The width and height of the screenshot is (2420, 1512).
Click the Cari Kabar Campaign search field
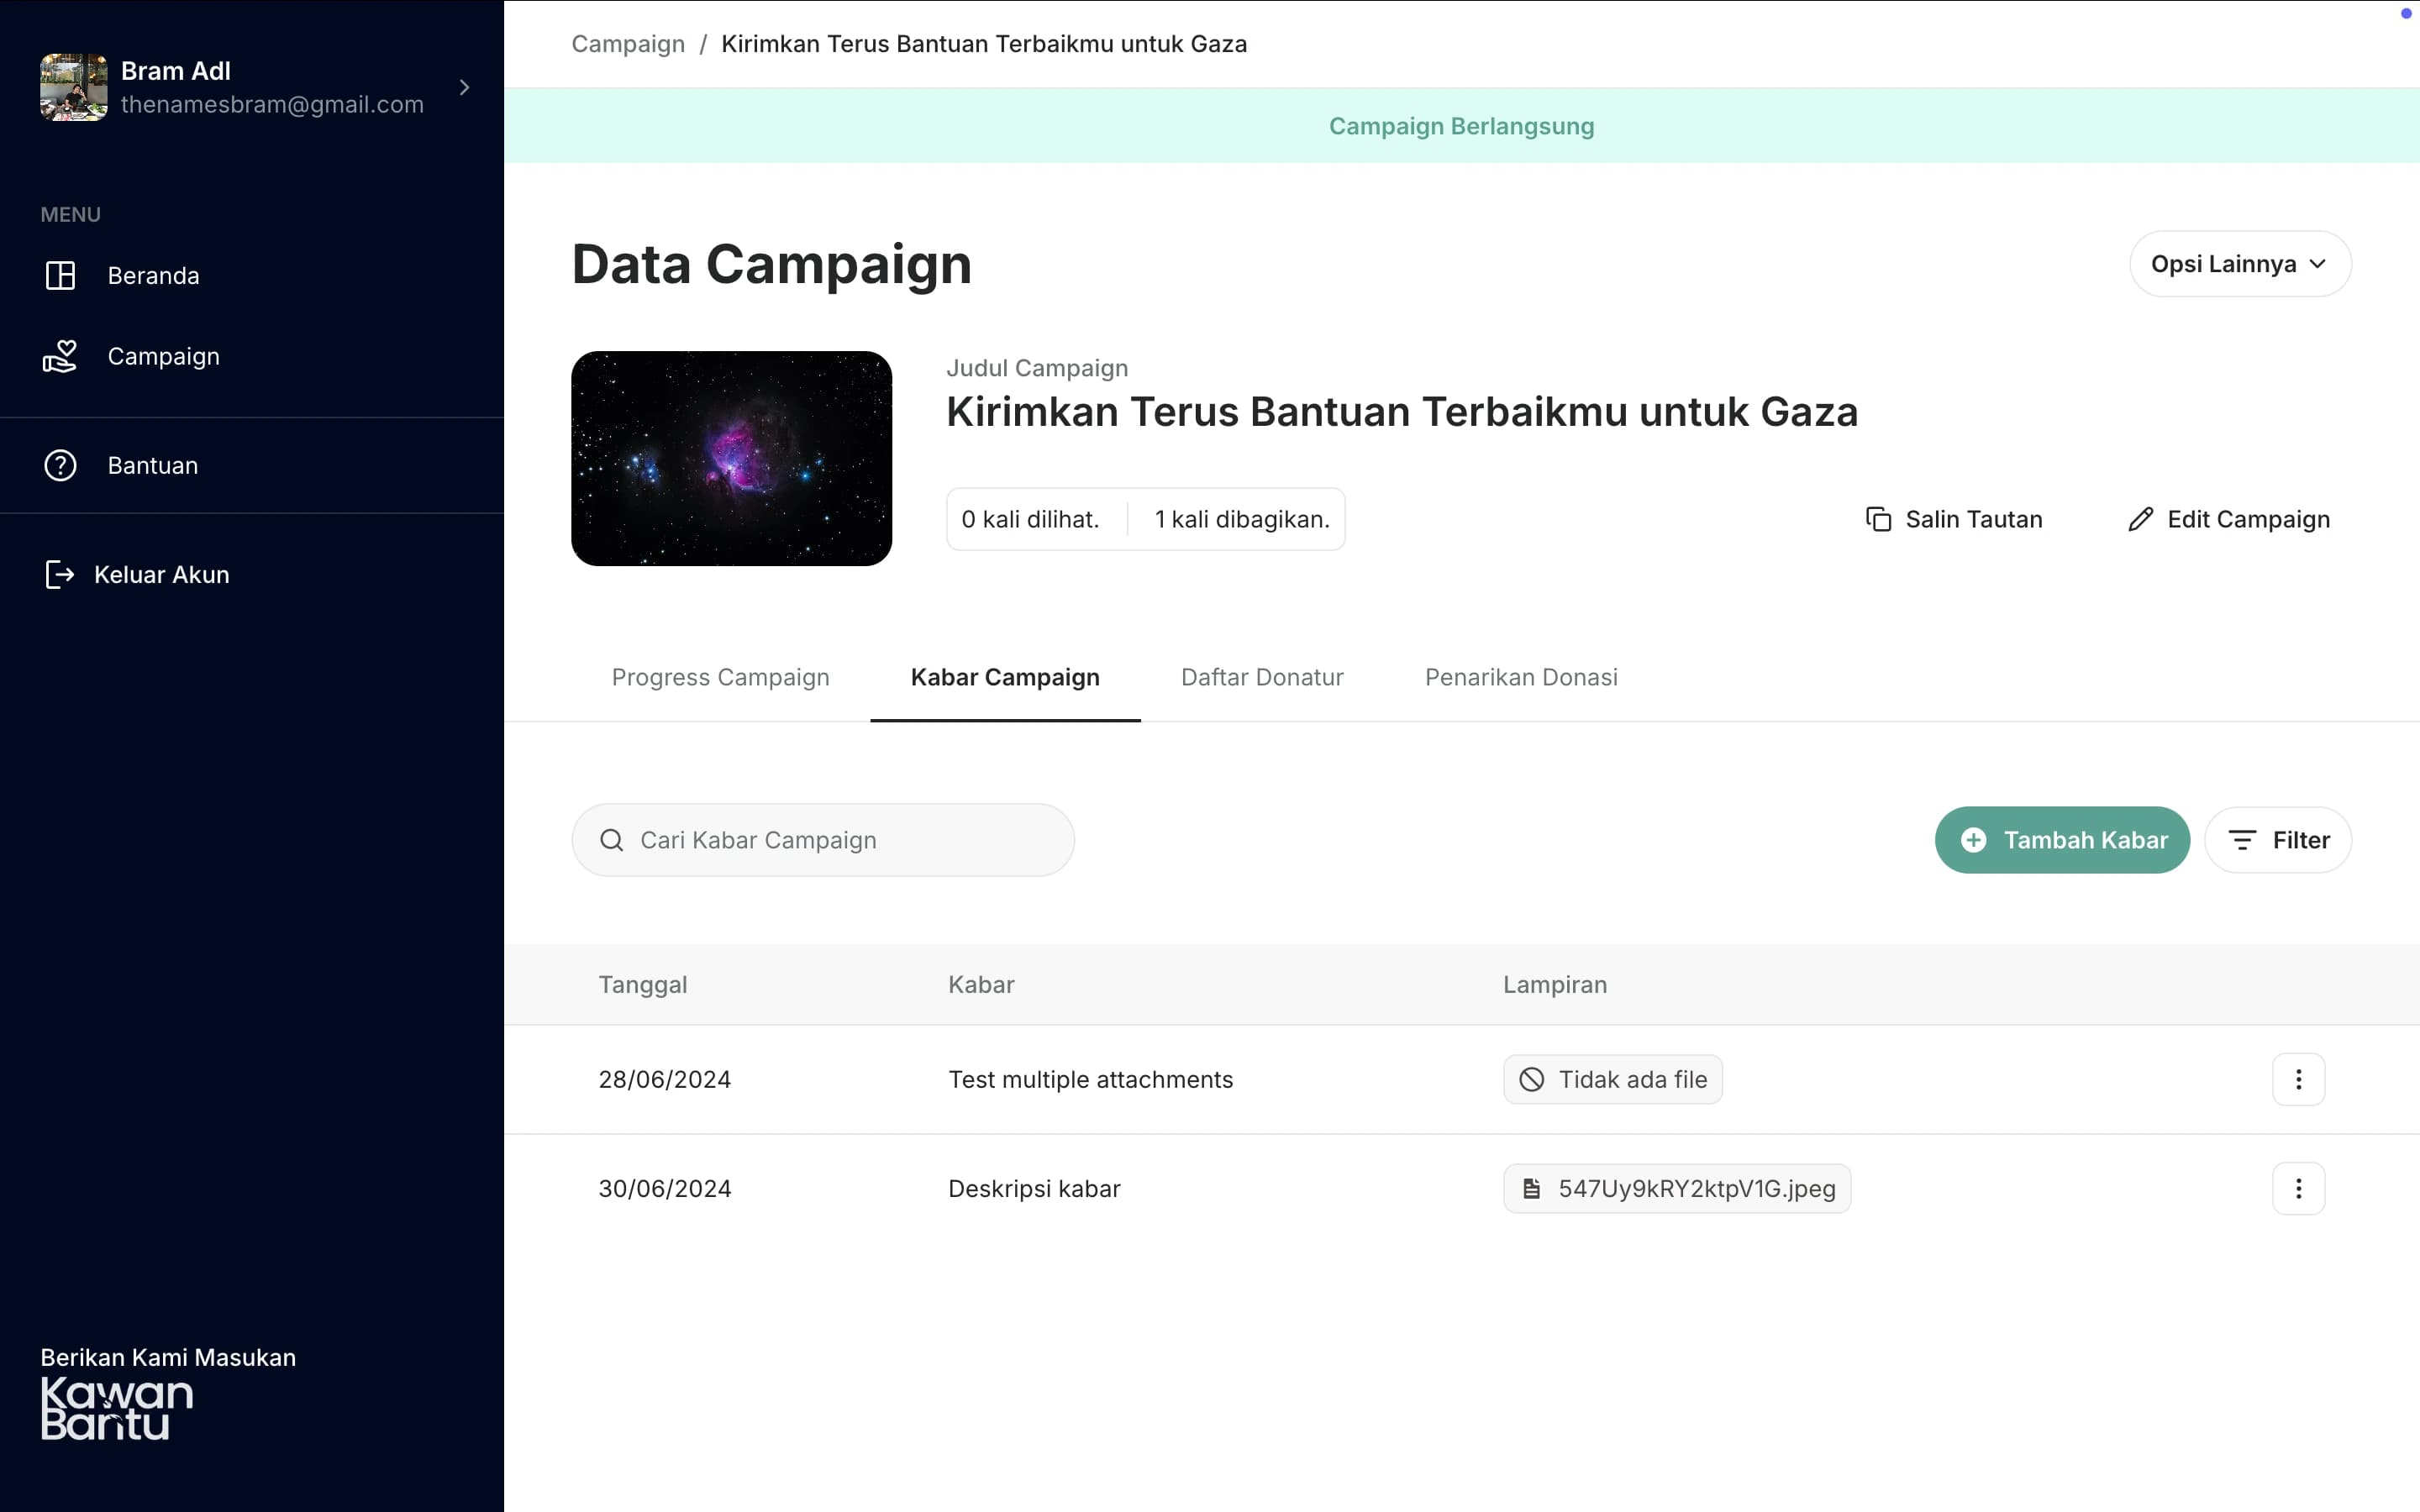823,840
